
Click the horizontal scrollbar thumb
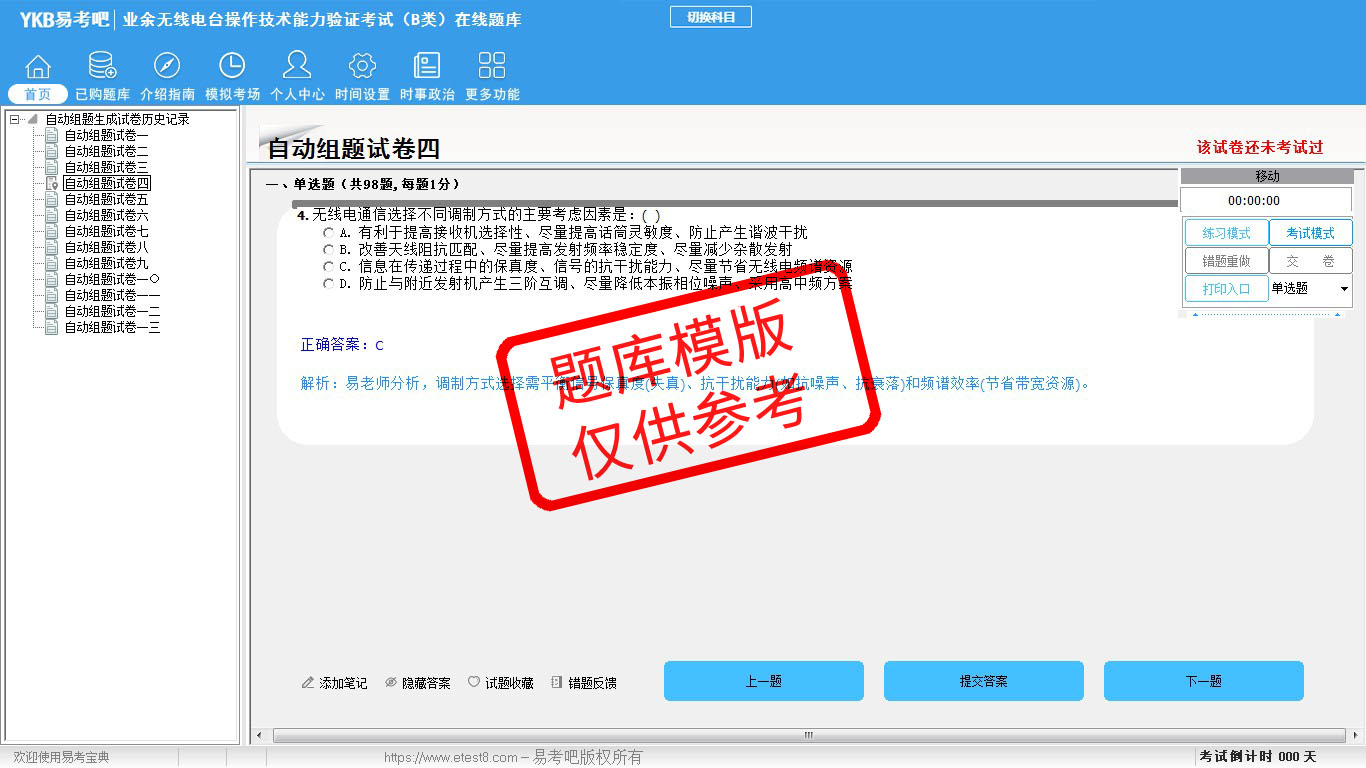[x=808, y=736]
